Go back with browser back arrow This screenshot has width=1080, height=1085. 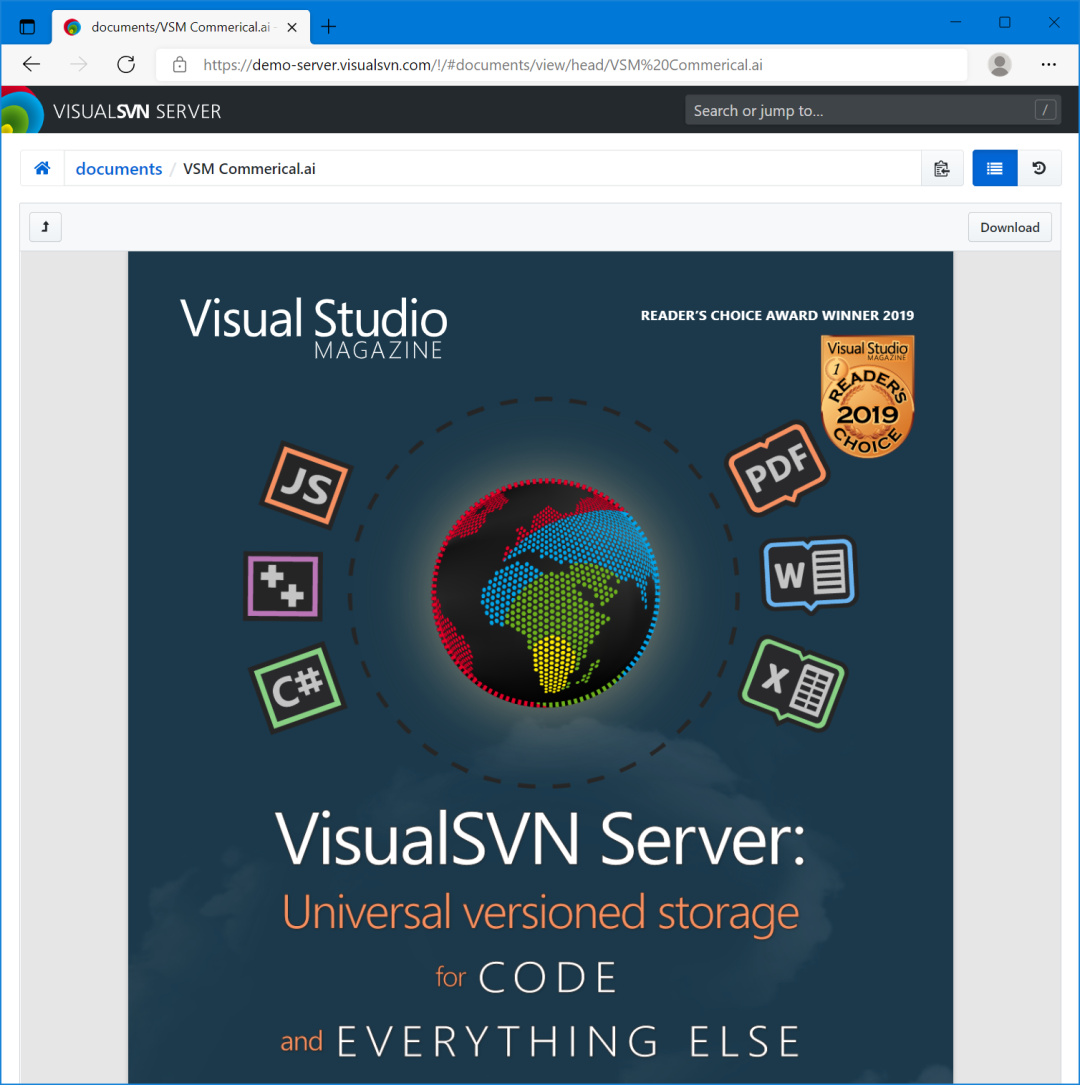click(x=31, y=64)
